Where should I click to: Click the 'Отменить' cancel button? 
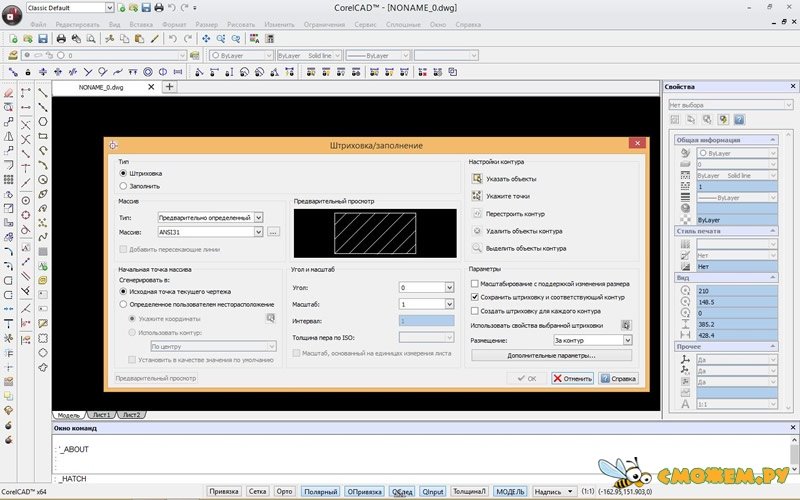[x=571, y=379]
